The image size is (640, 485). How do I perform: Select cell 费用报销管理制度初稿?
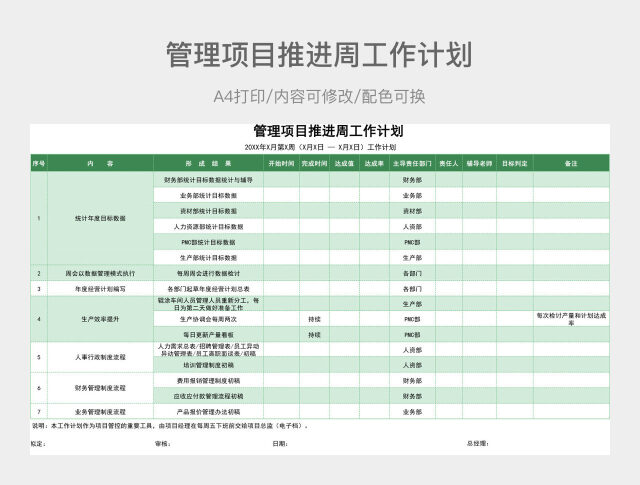pos(208,380)
